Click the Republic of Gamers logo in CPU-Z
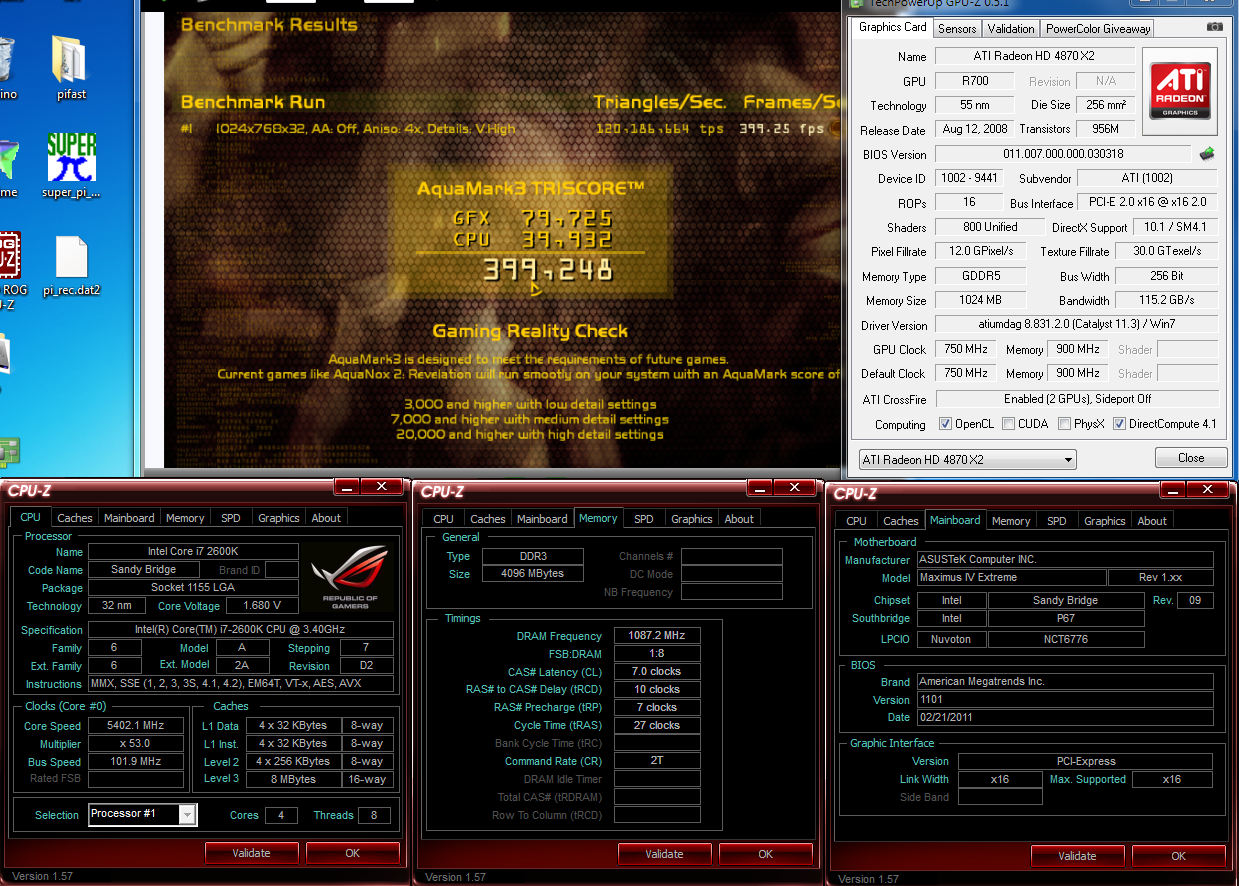The width and height of the screenshot is (1239, 886). pyautogui.click(x=348, y=577)
